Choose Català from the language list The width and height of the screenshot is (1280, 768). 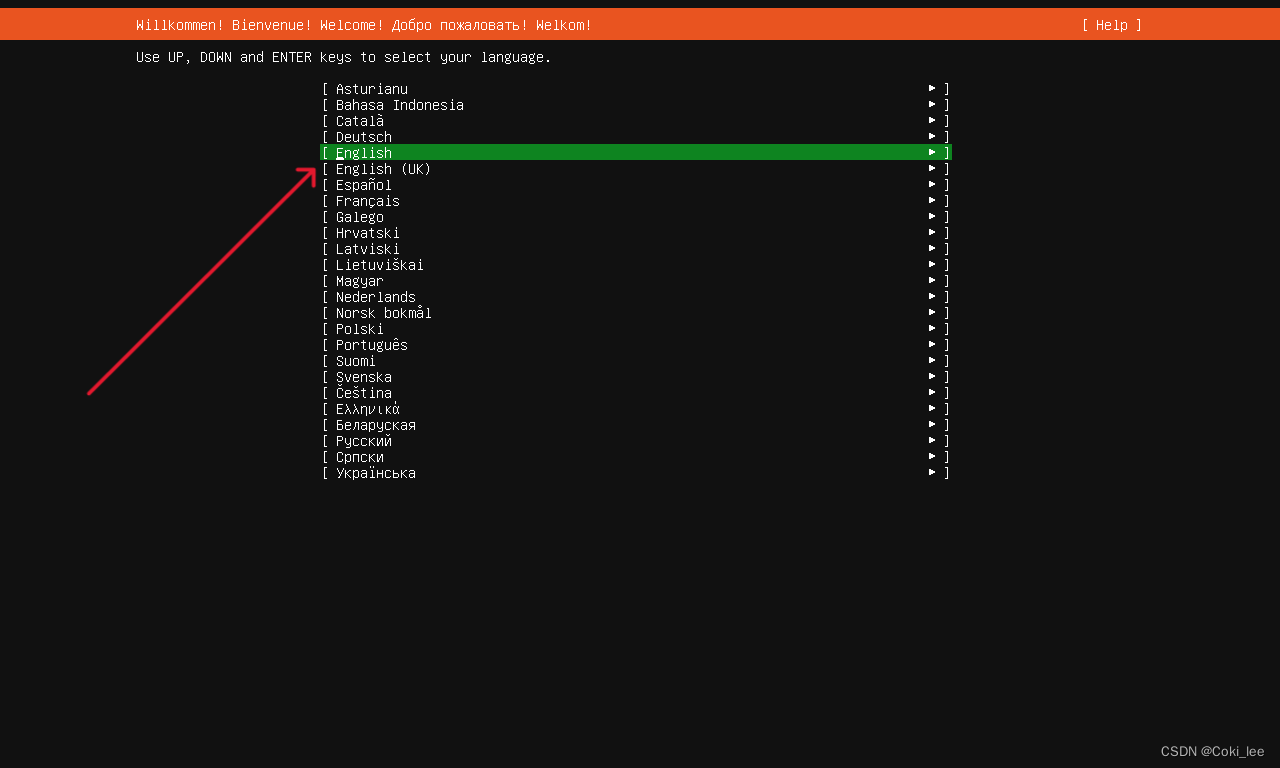360,120
